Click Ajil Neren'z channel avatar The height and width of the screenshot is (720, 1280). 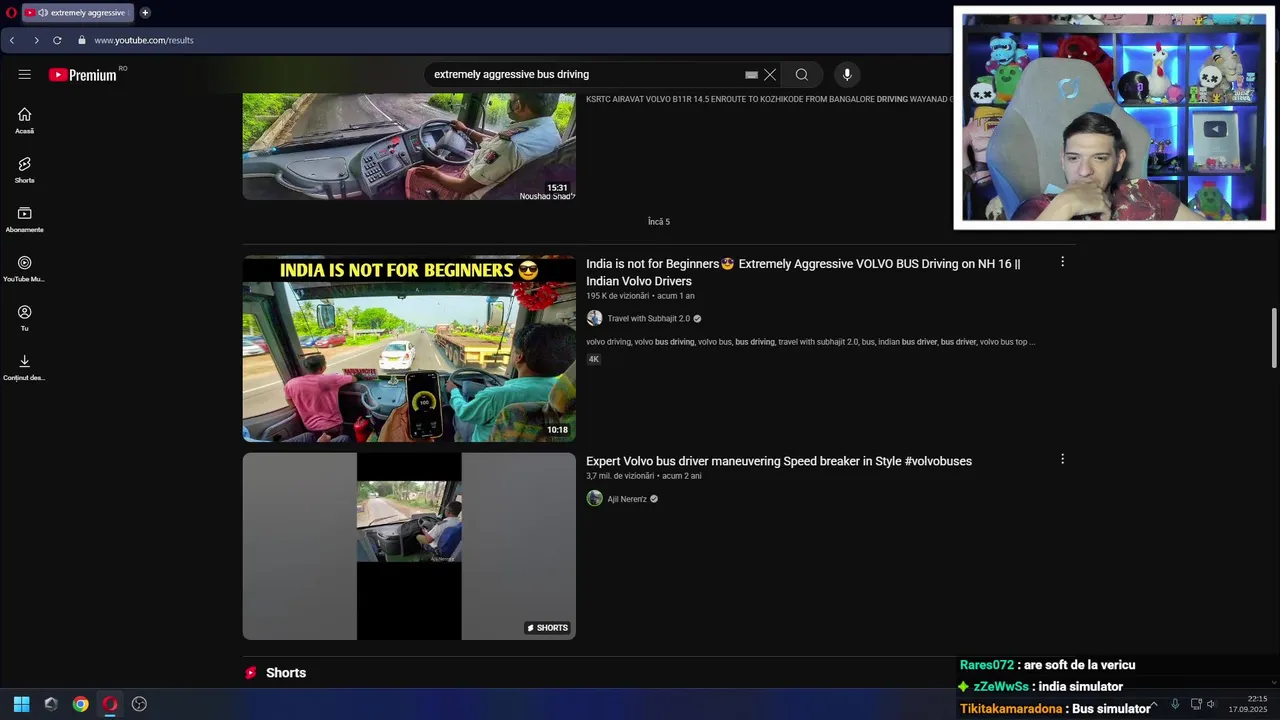pos(594,498)
